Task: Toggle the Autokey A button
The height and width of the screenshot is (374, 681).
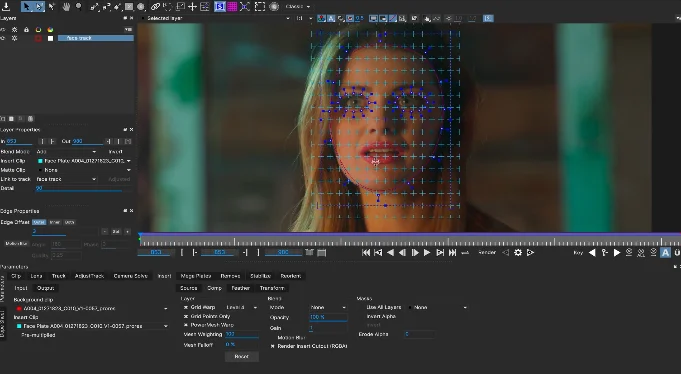Action: [x=665, y=252]
